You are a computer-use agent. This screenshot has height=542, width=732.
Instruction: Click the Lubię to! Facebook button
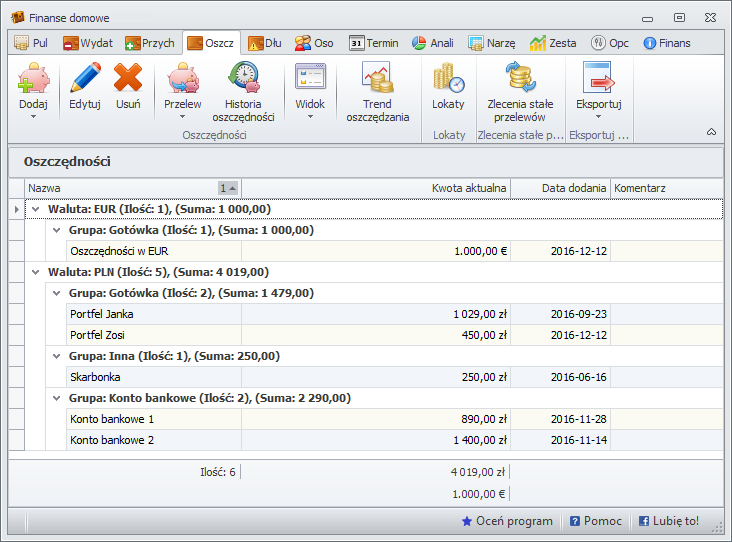[x=669, y=521]
